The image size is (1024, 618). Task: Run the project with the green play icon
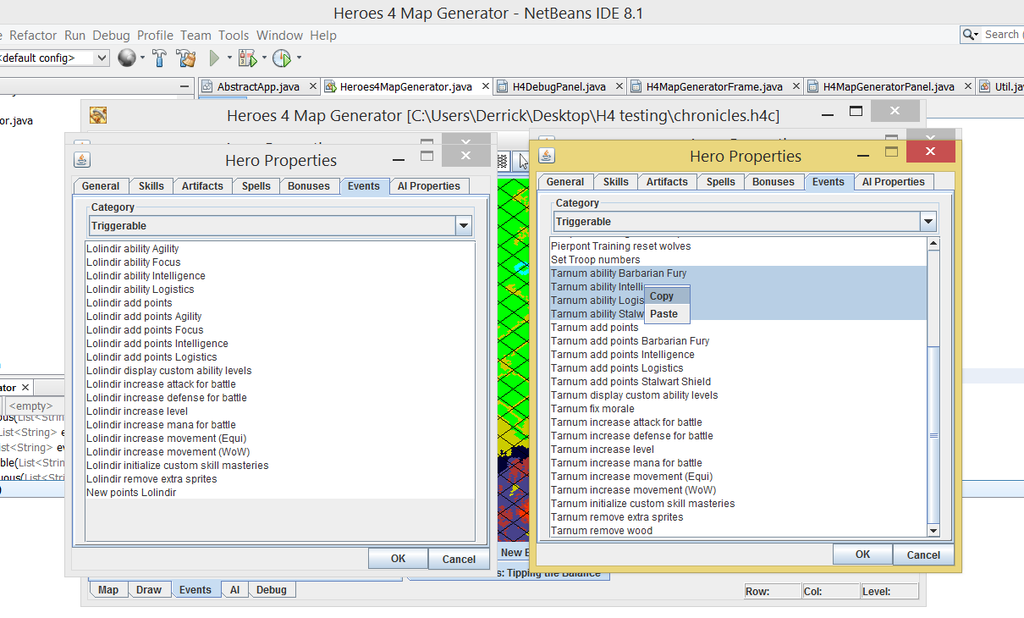(214, 58)
